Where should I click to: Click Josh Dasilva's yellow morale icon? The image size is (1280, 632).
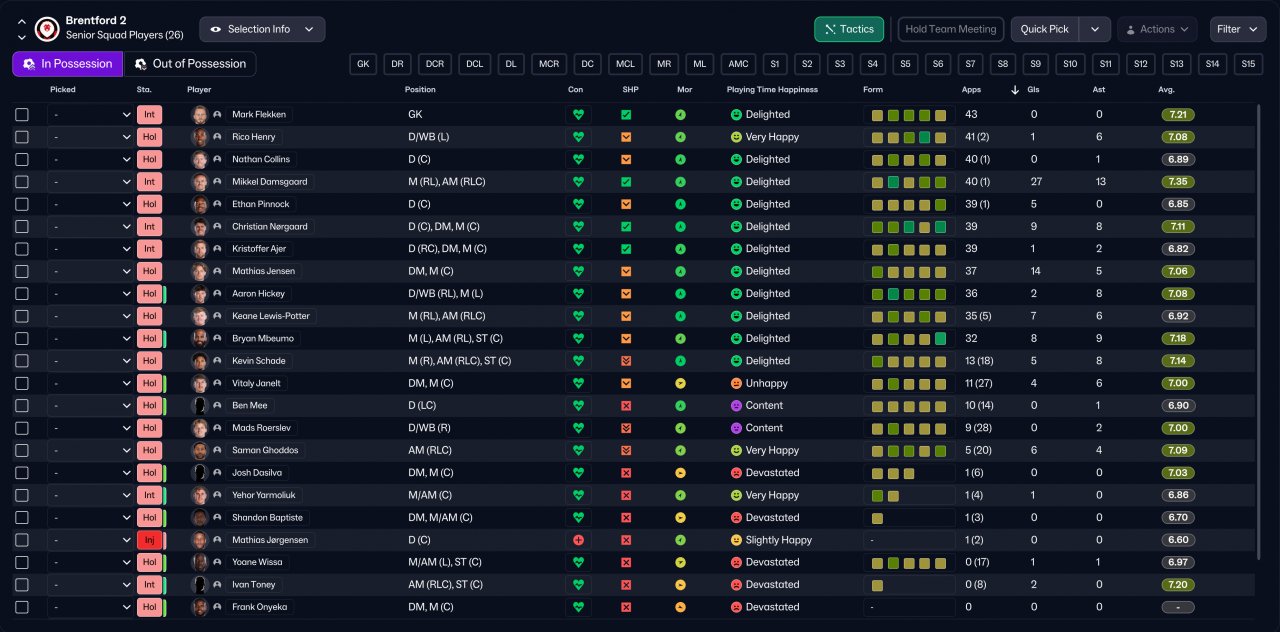click(680, 473)
